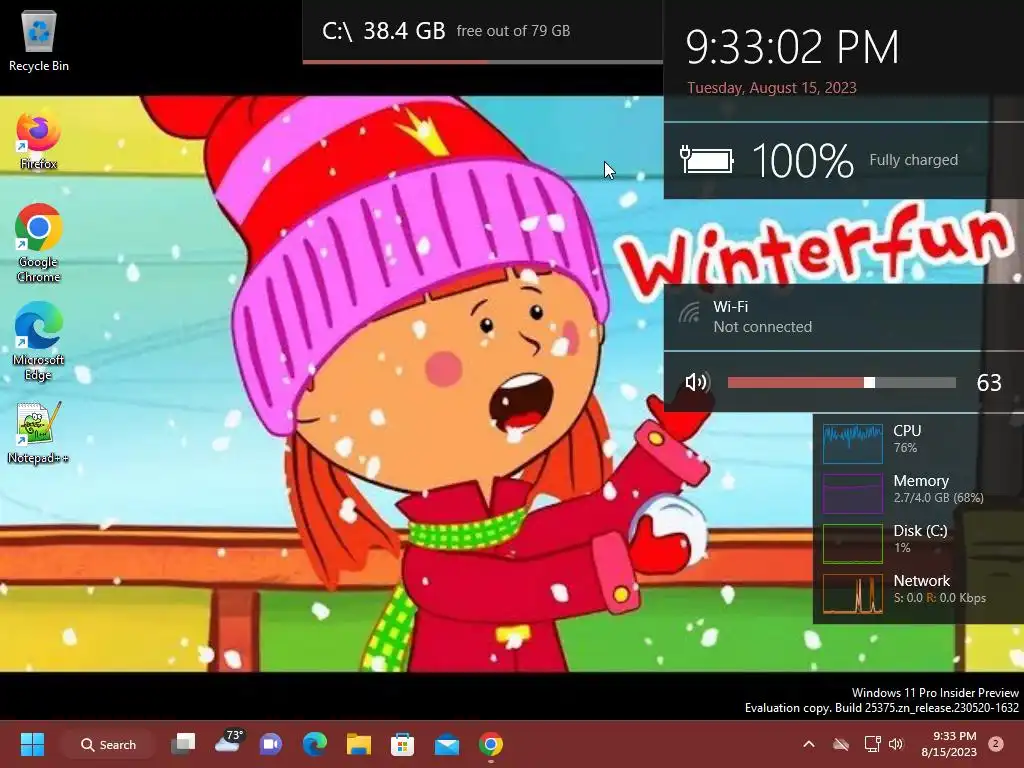
Task: Click the 100% battery level text
Action: click(x=803, y=161)
